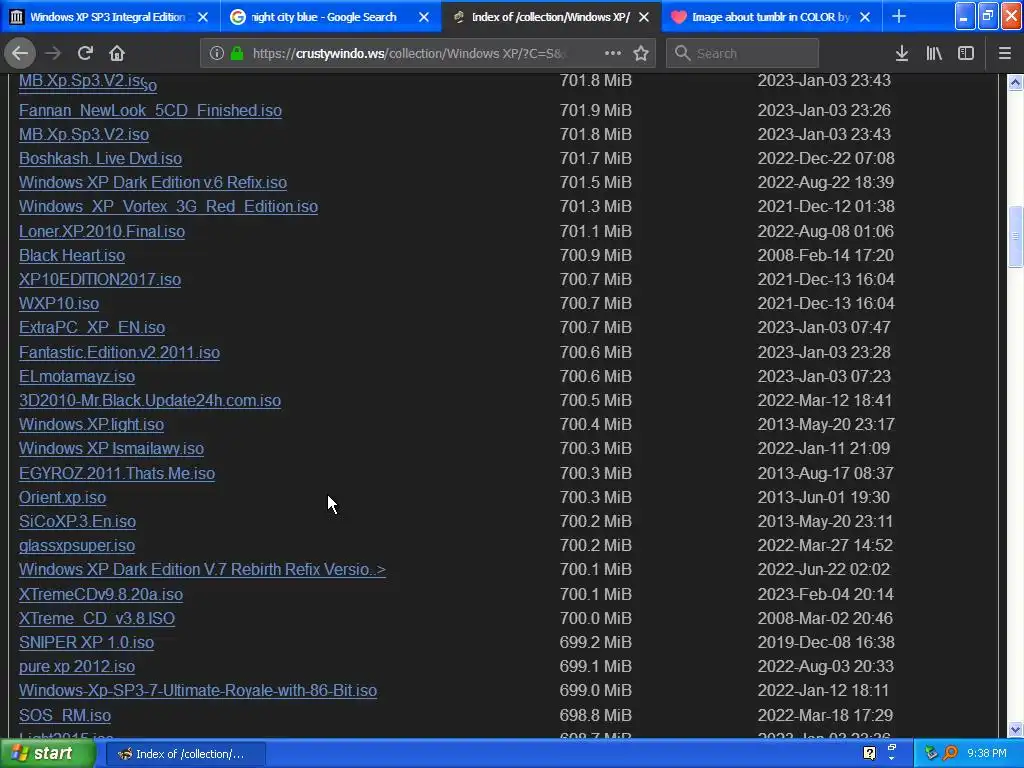The width and height of the screenshot is (1024, 768).
Task: Click glassxpsuper.iso link
Action: click(x=77, y=545)
